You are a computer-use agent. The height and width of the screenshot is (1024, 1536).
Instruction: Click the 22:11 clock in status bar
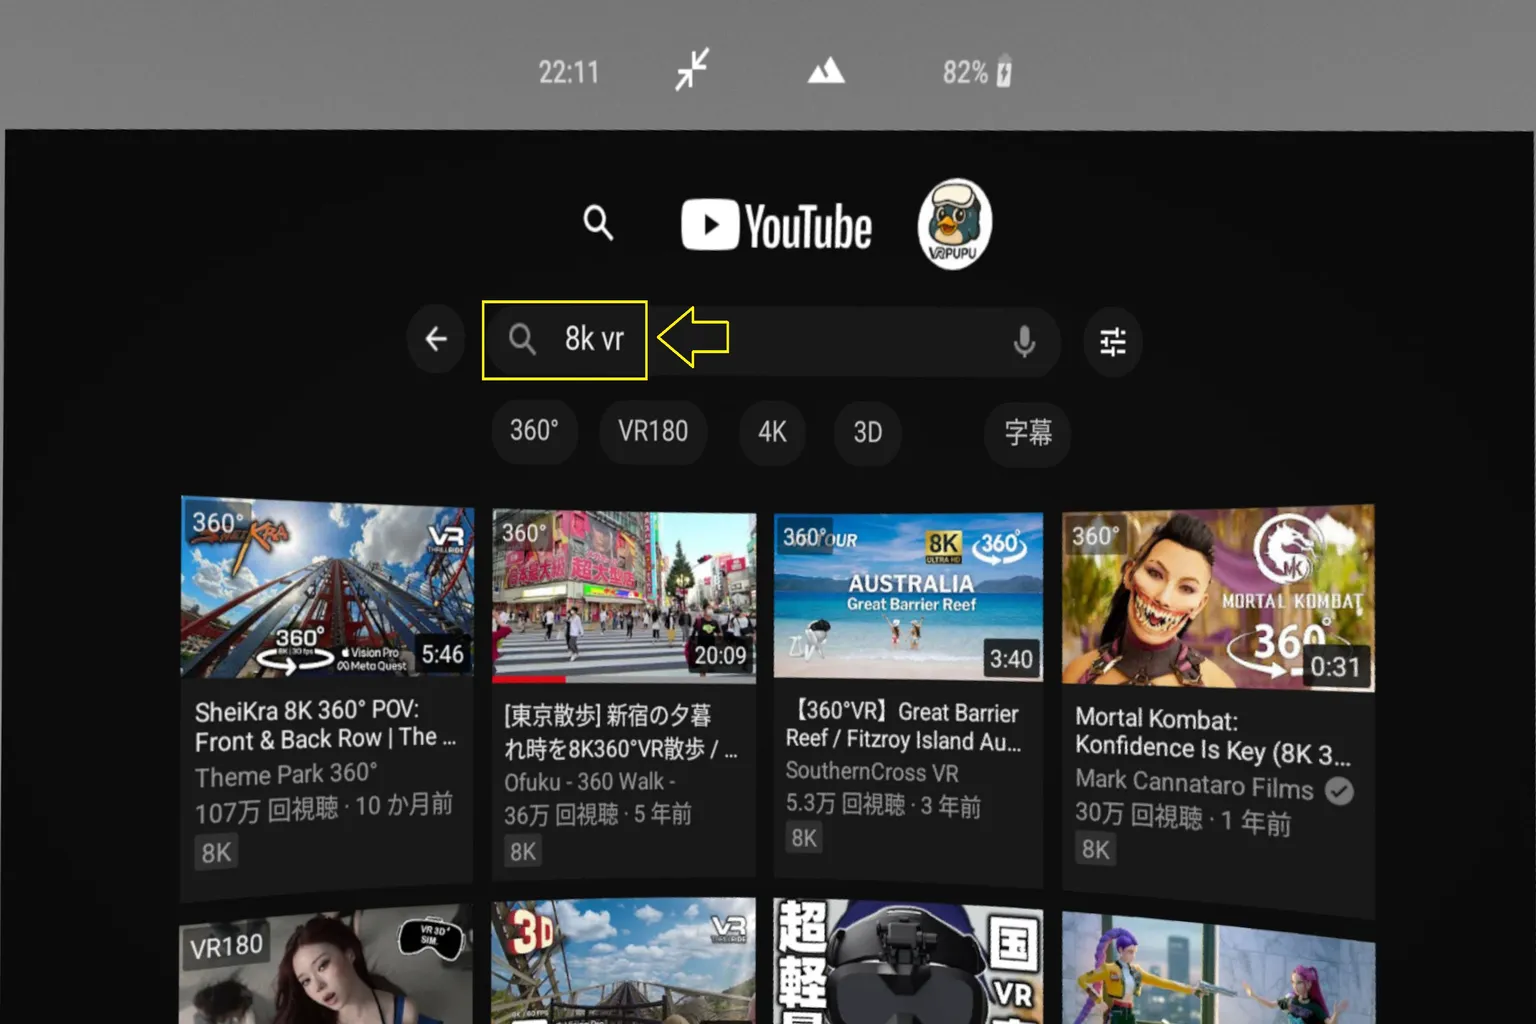coord(568,72)
